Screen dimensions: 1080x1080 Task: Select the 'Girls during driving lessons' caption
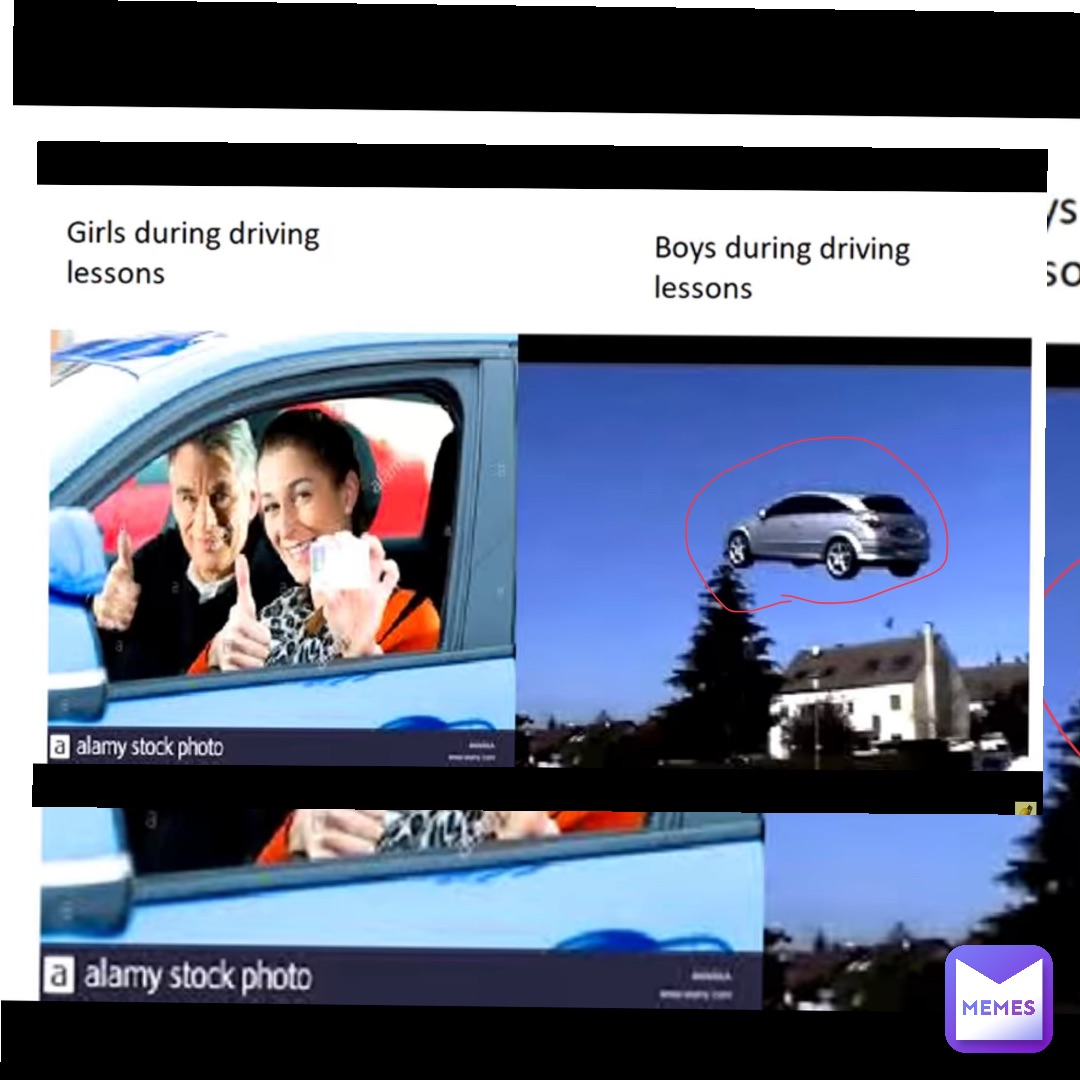tap(192, 252)
